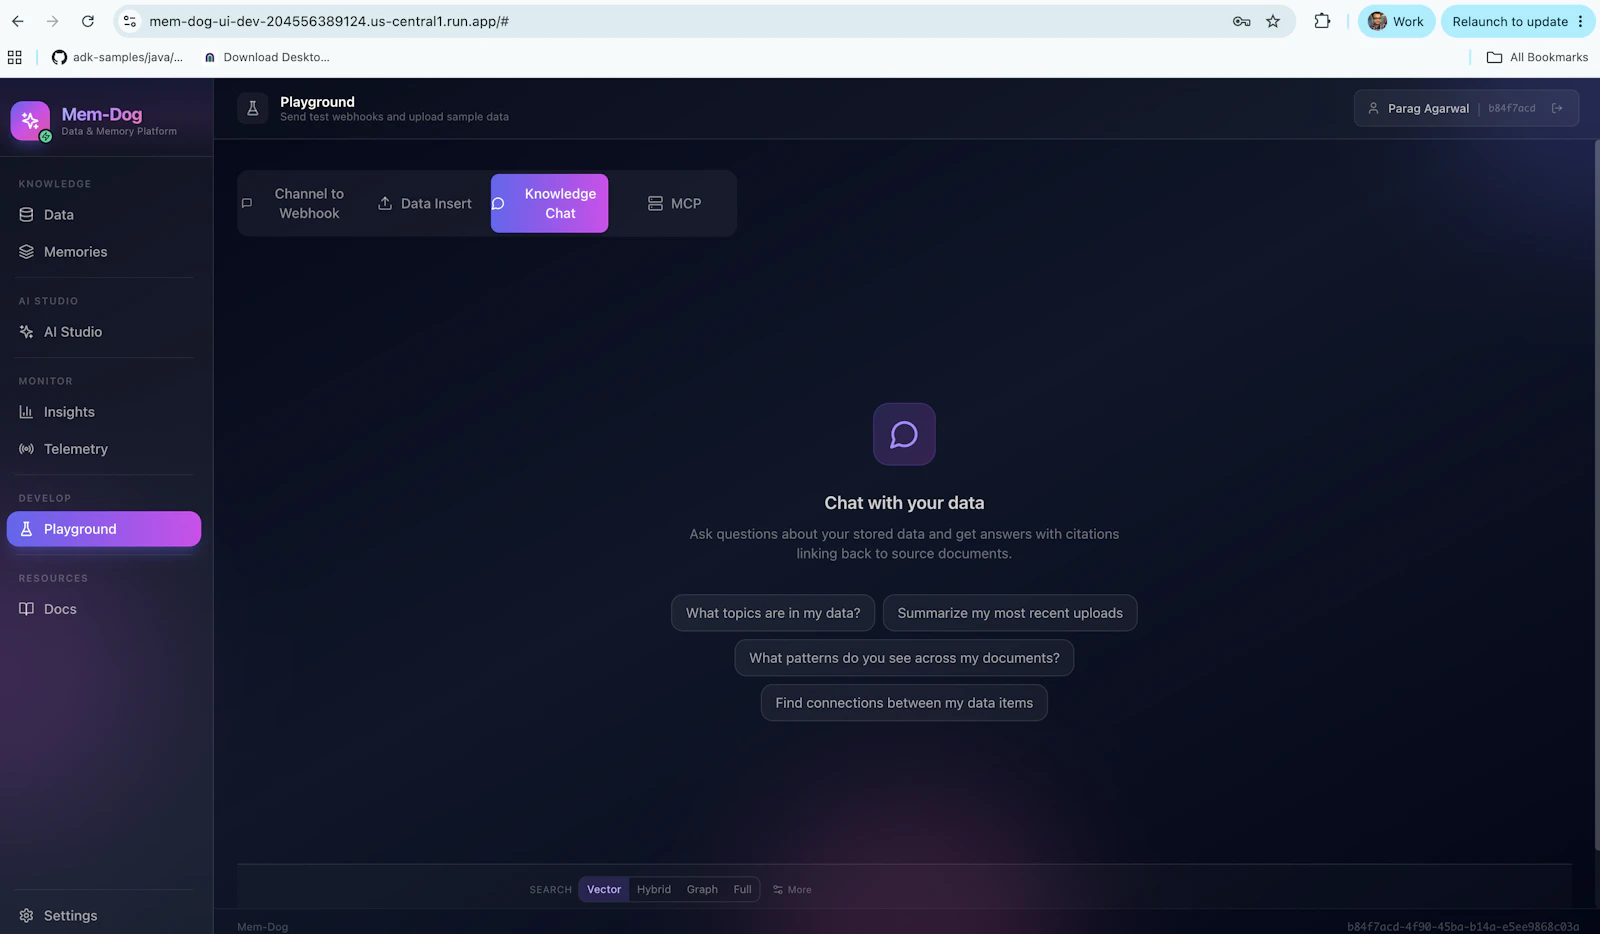The height and width of the screenshot is (934, 1600).
Task: Click the b84f7acd user ID text
Action: coord(1512,108)
